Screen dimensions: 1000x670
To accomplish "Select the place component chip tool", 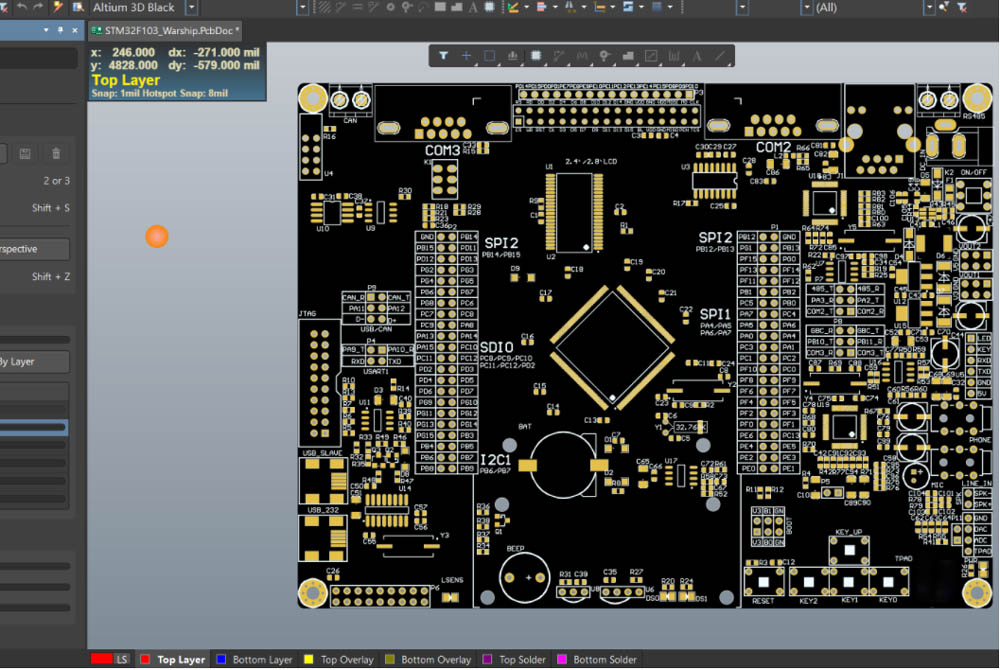I will click(536, 56).
